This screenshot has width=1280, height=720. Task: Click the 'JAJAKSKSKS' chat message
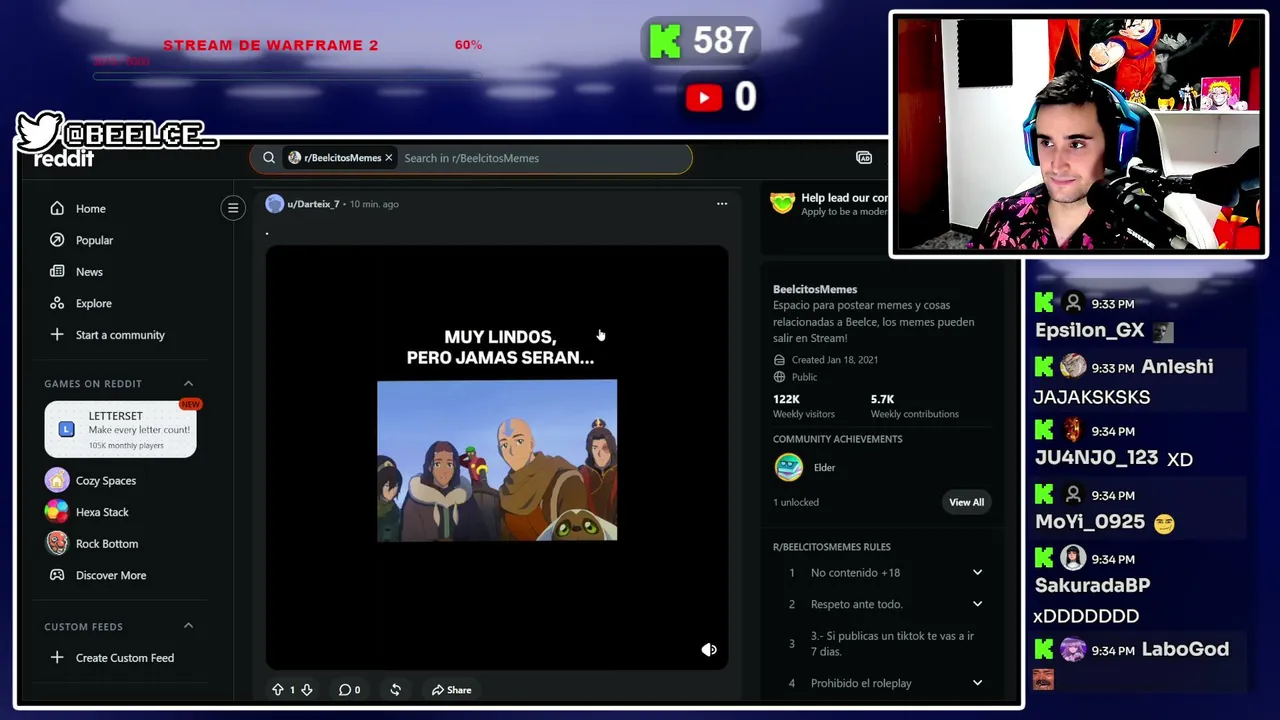click(1091, 397)
